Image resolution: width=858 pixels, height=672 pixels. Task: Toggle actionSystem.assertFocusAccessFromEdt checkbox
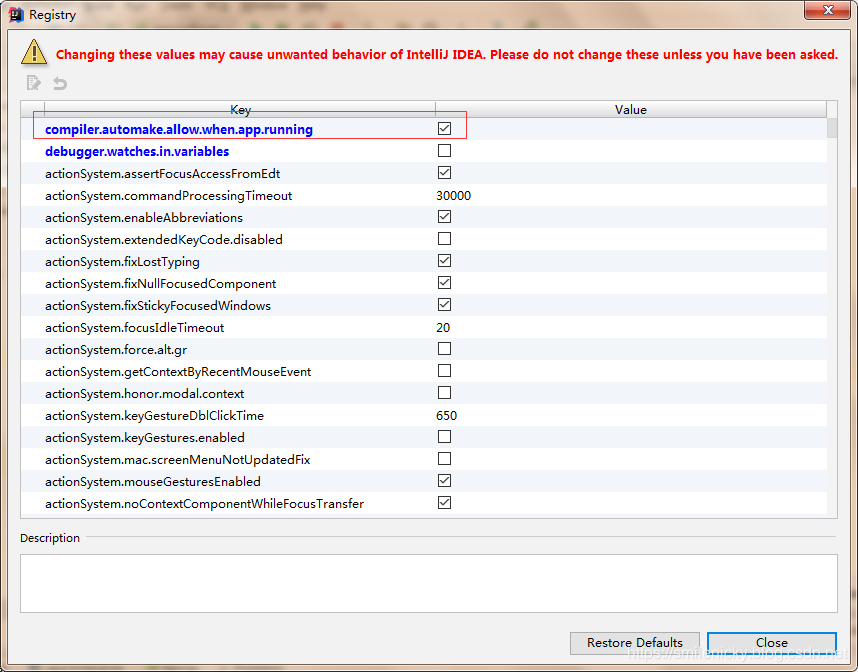(444, 172)
